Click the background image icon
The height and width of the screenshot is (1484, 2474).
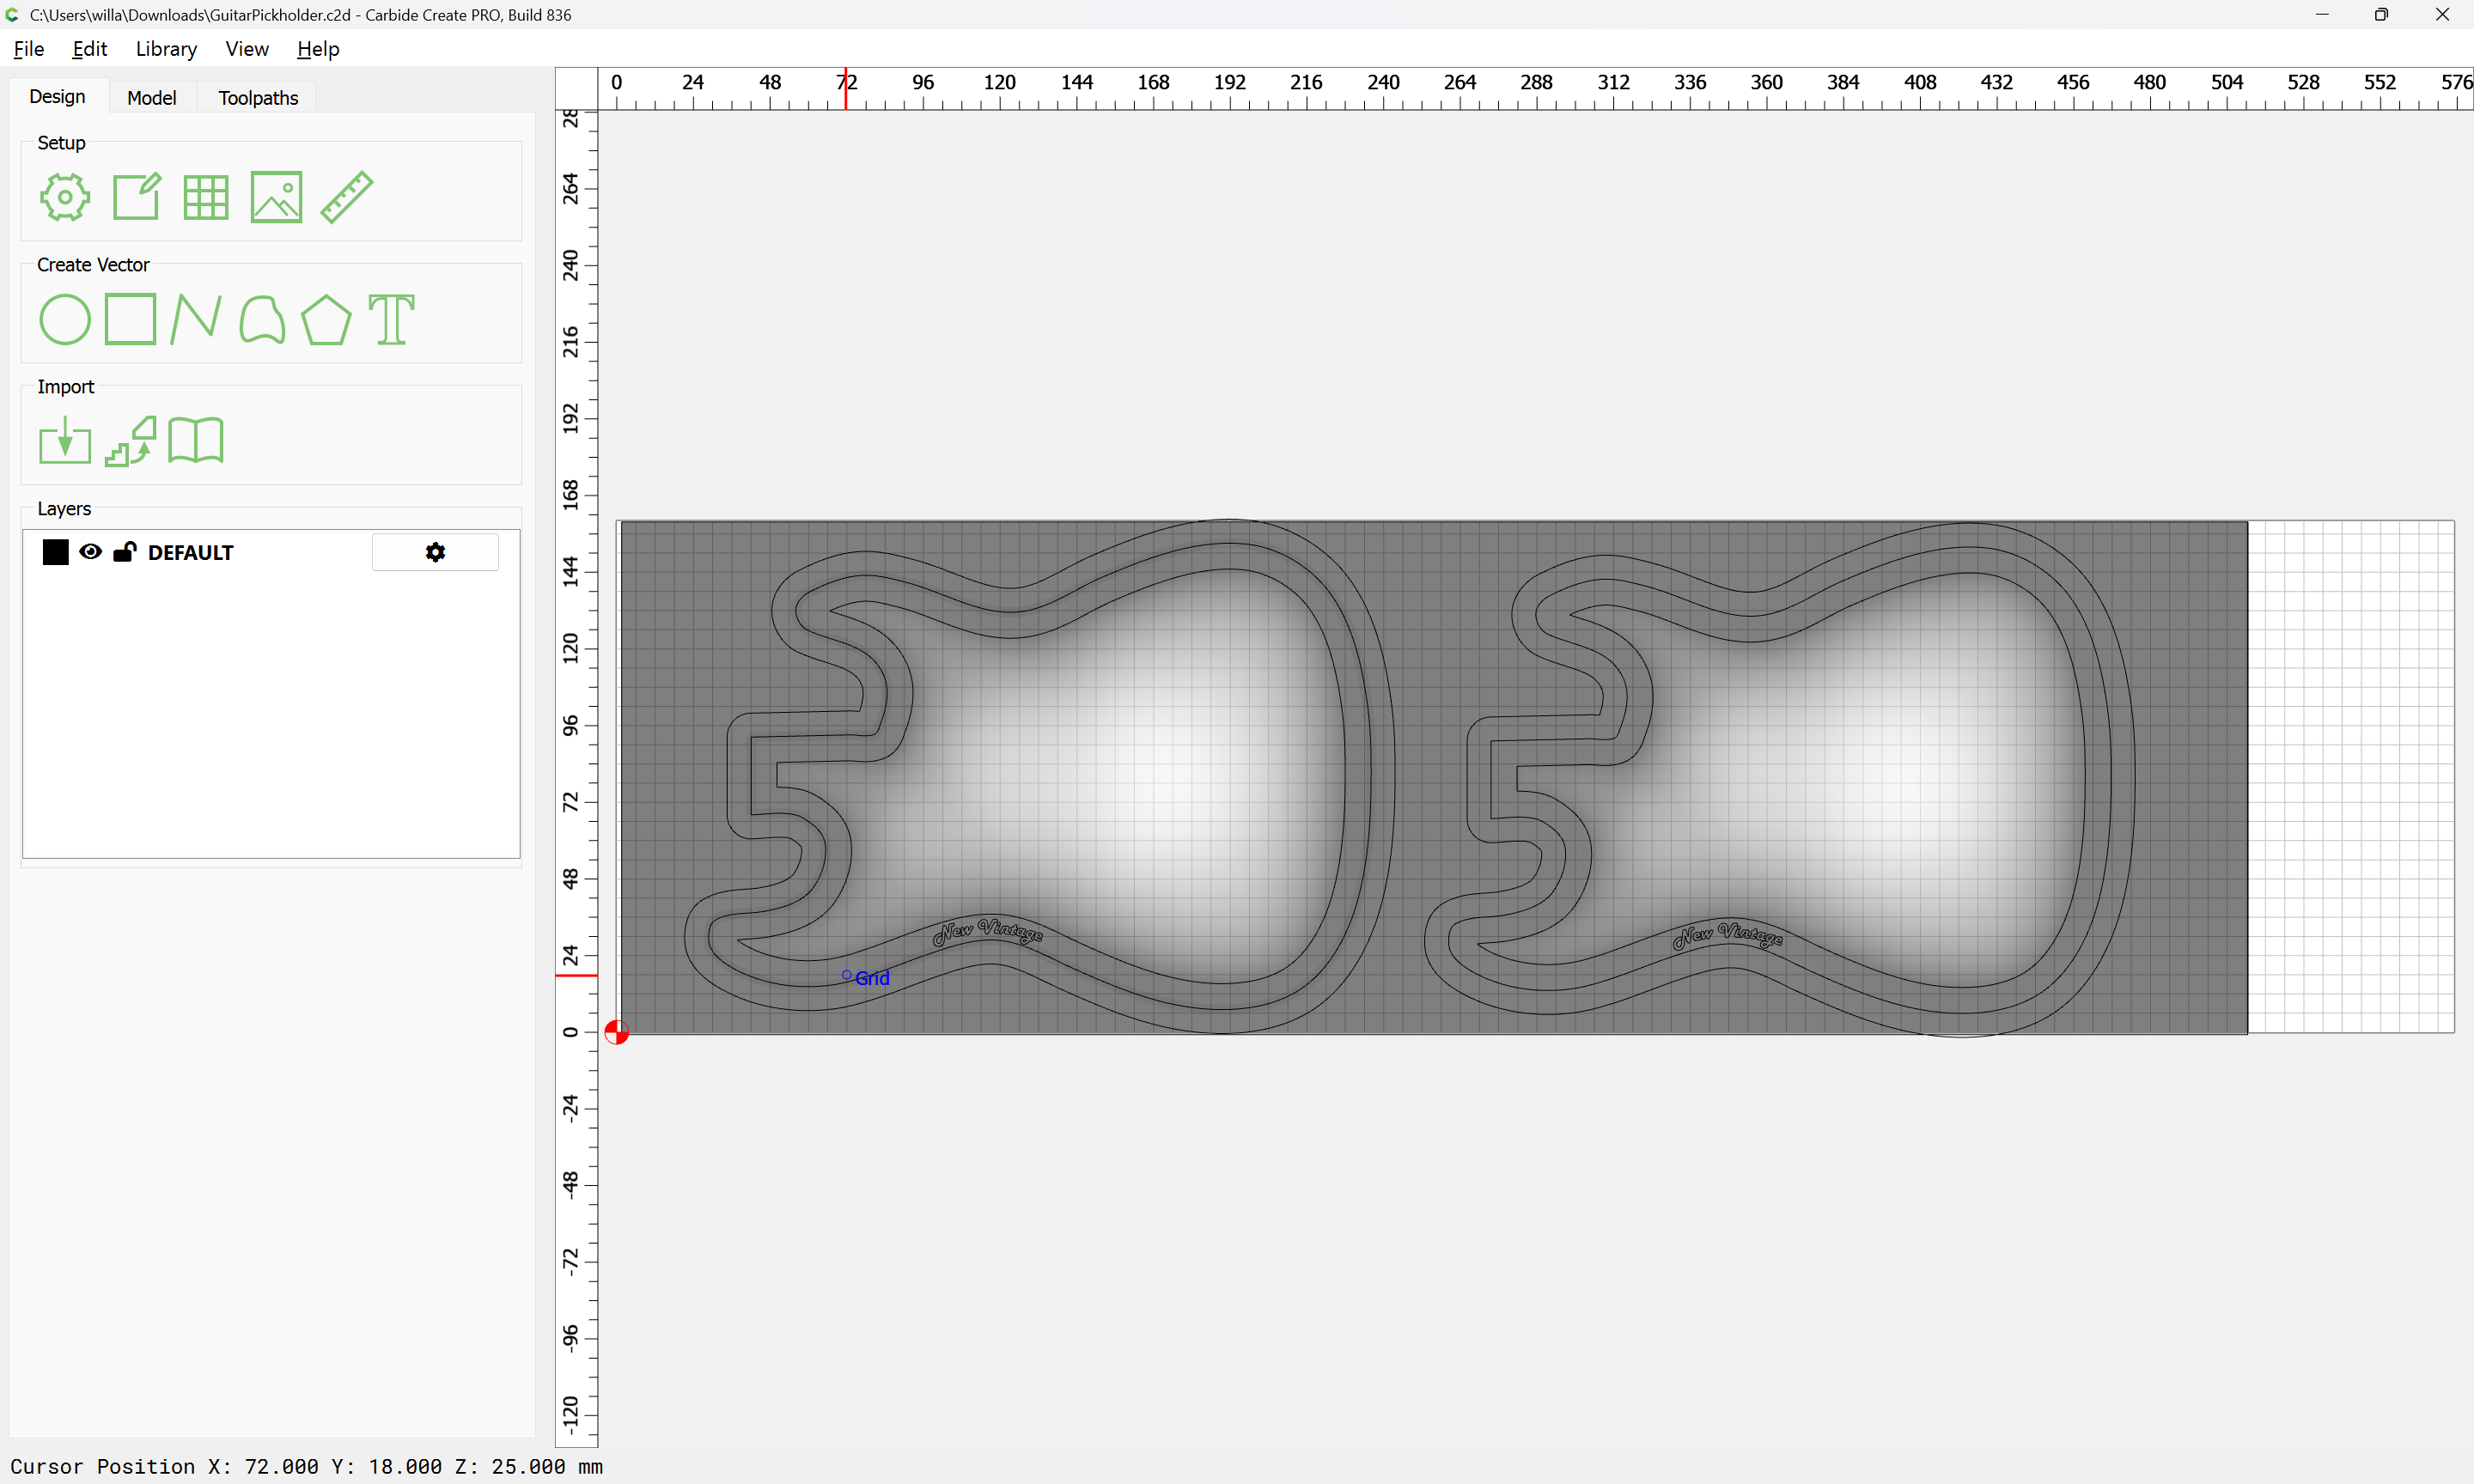[276, 197]
